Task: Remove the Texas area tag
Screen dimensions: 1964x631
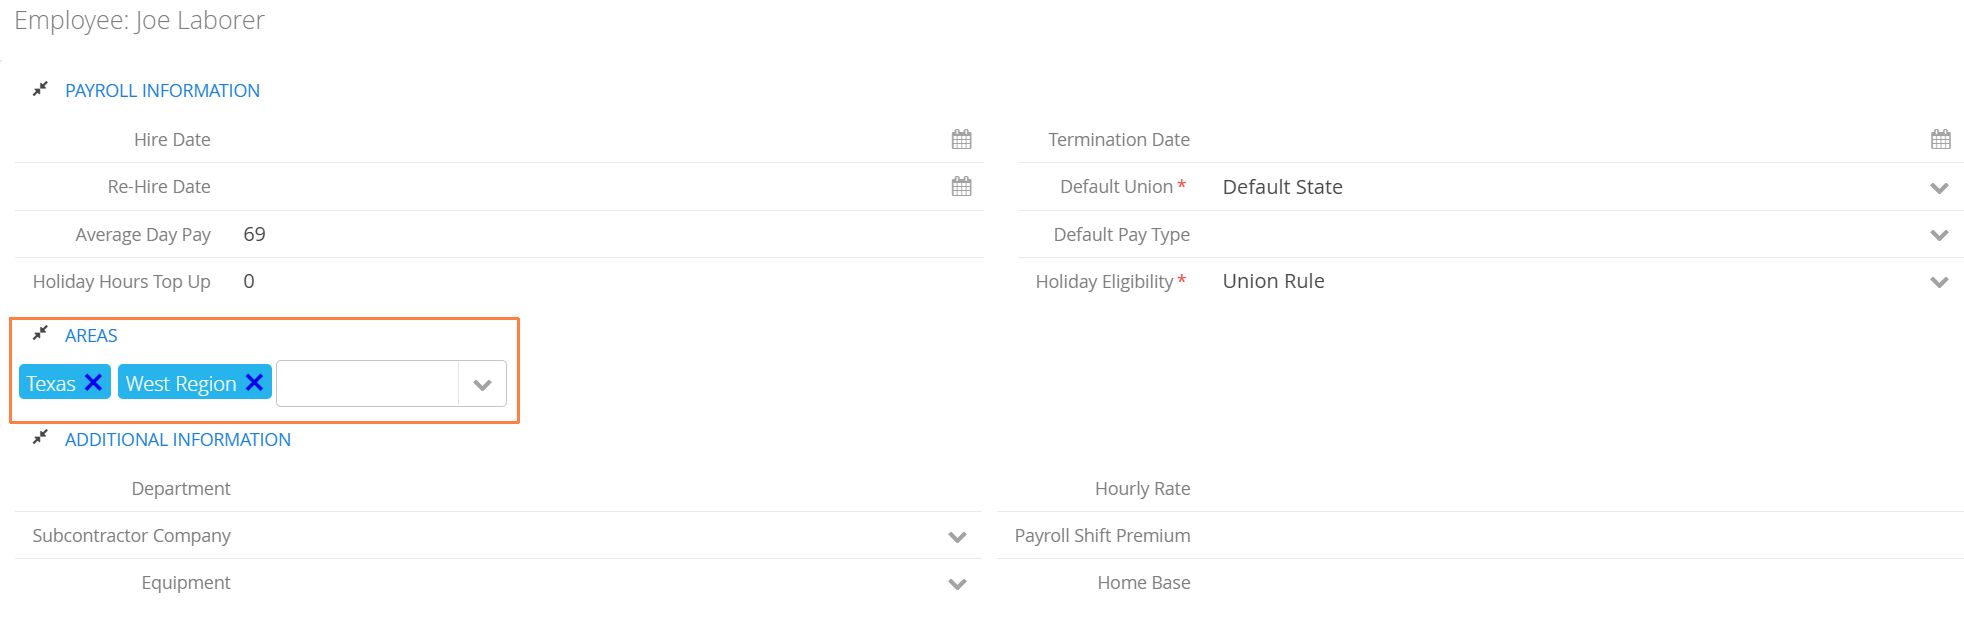Action: 93,382
